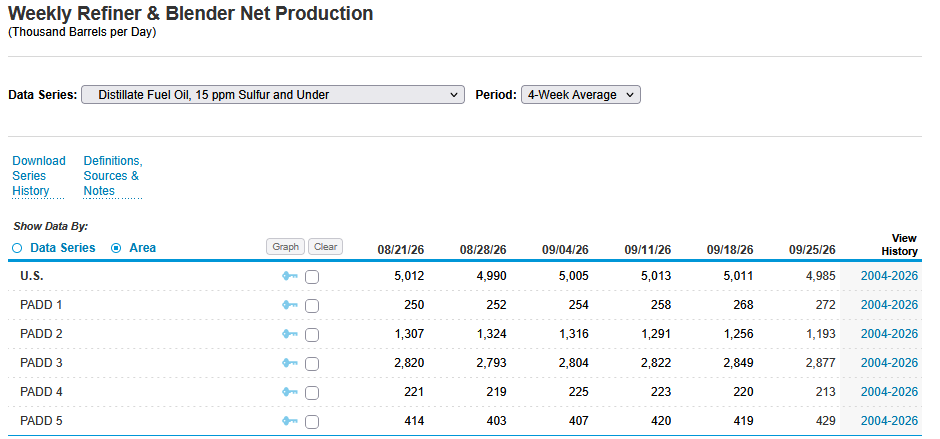The width and height of the screenshot is (940, 439).
Task: Toggle the PADD 5 row graph checkbox
Action: pyautogui.click(x=312, y=422)
